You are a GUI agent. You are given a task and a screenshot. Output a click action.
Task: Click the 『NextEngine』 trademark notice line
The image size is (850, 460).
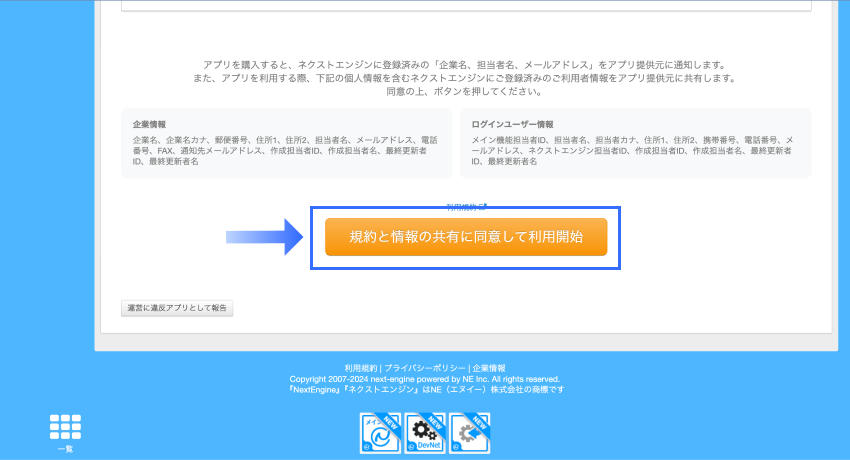[x=426, y=389]
